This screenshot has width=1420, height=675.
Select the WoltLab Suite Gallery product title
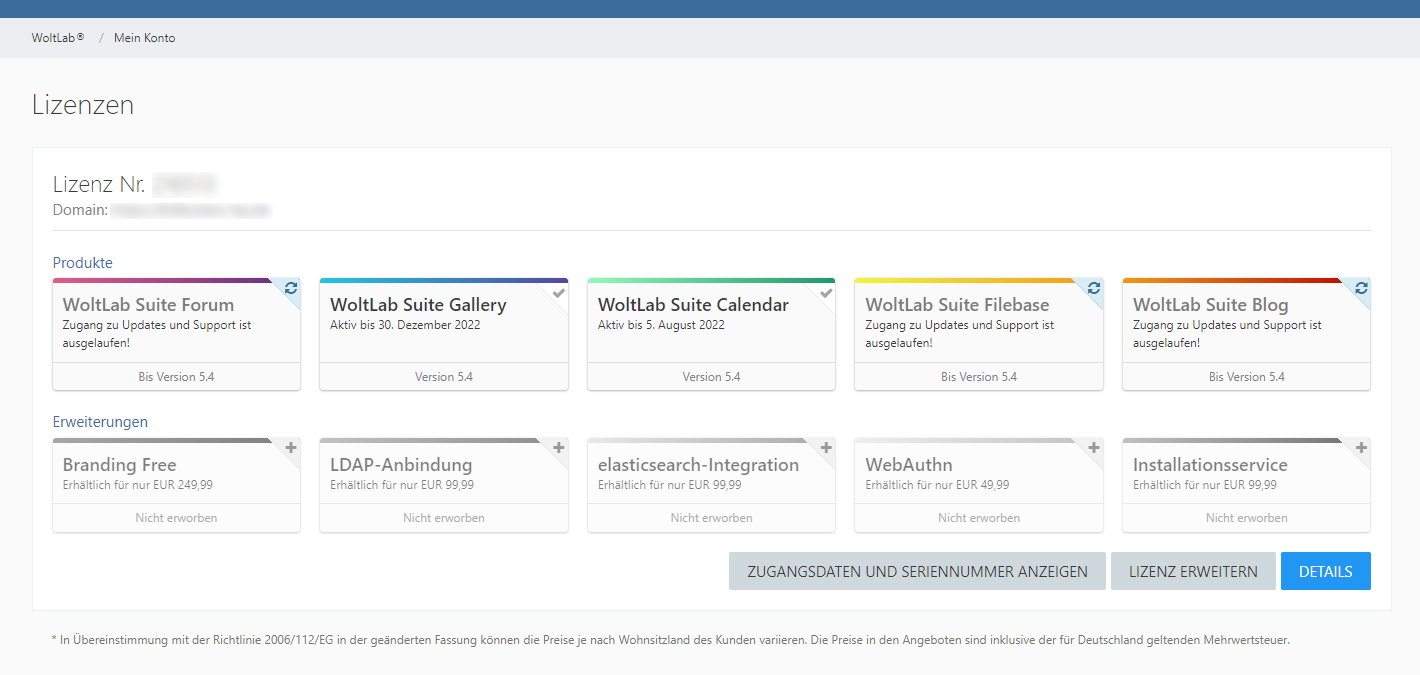click(x=418, y=305)
